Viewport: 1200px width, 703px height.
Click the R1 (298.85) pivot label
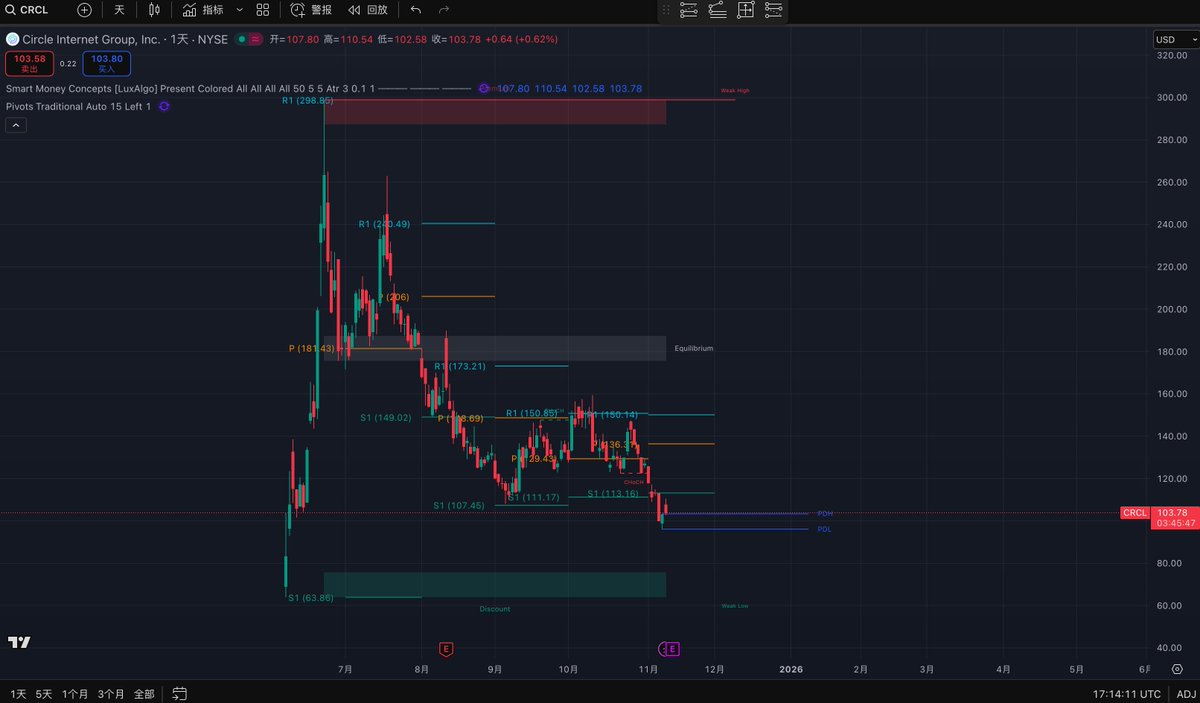tap(307, 100)
